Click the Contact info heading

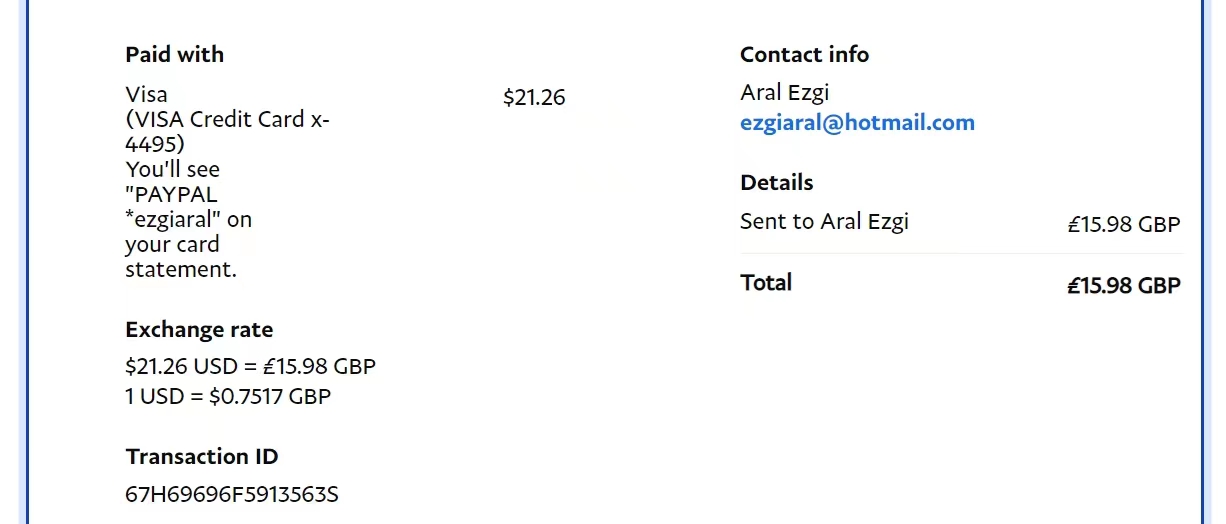coord(804,54)
